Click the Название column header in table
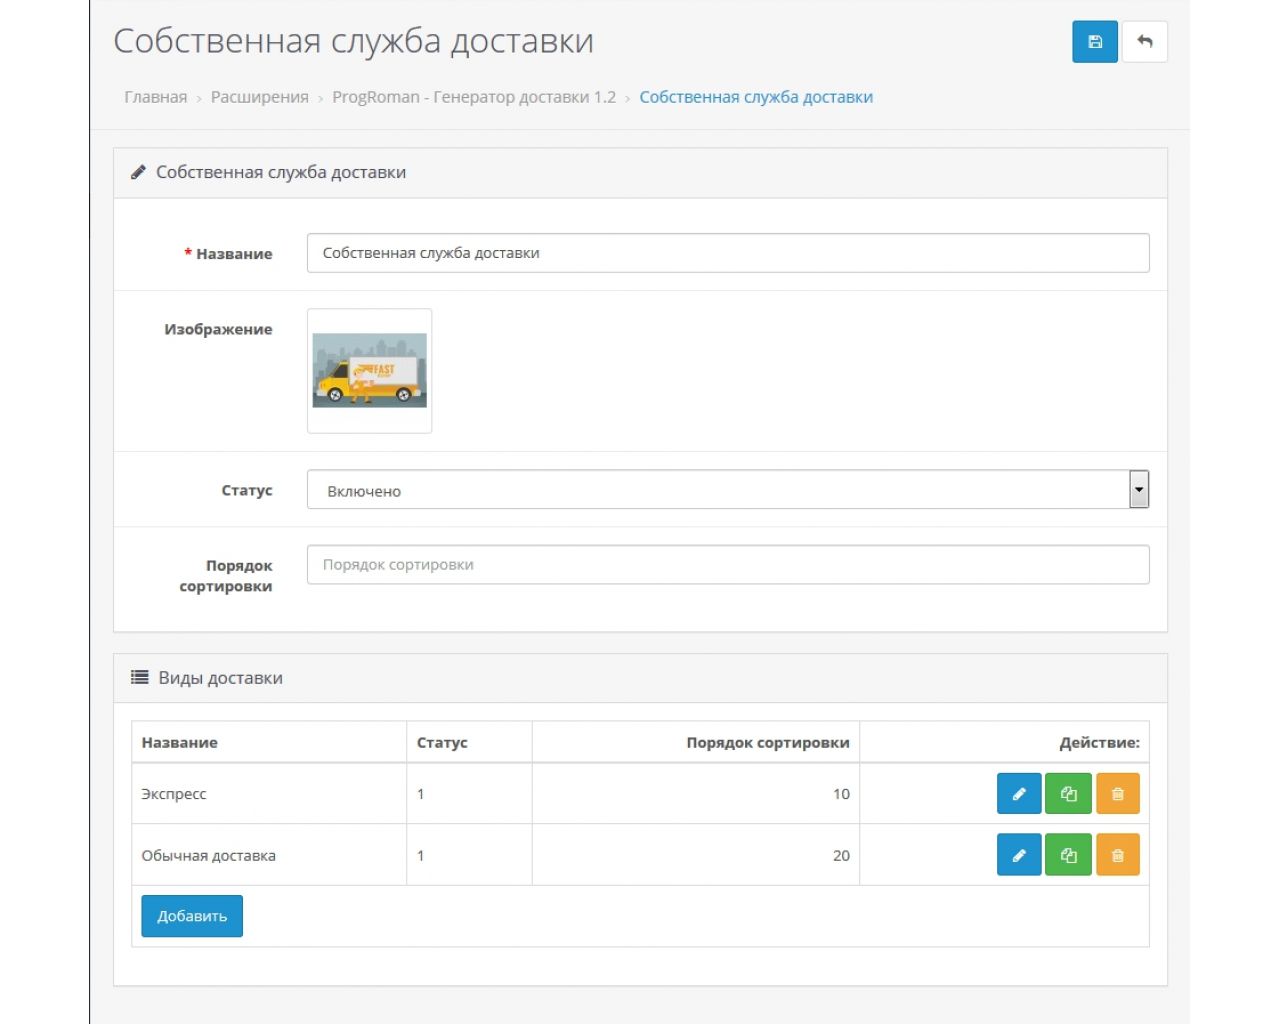This screenshot has width=1280, height=1024. [x=180, y=743]
